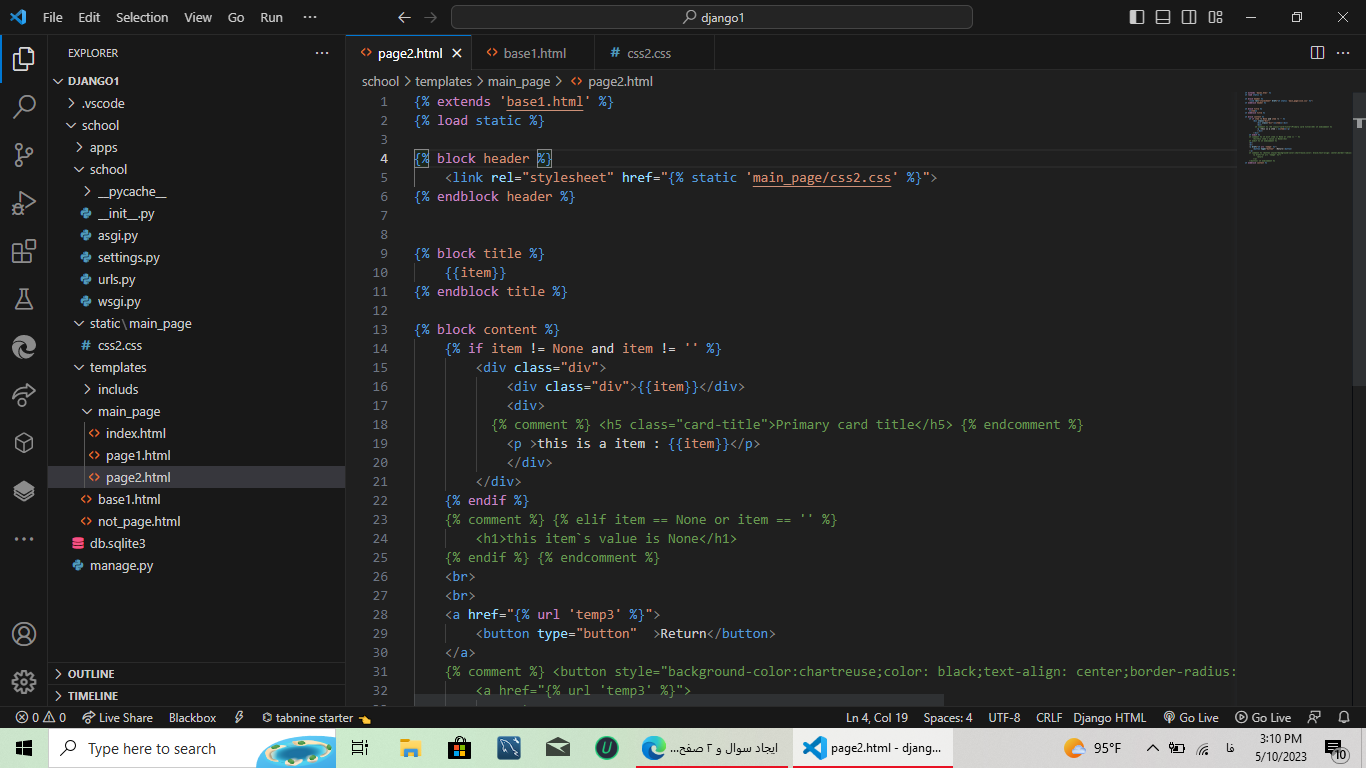Open the Search view in activity bar

click(24, 107)
